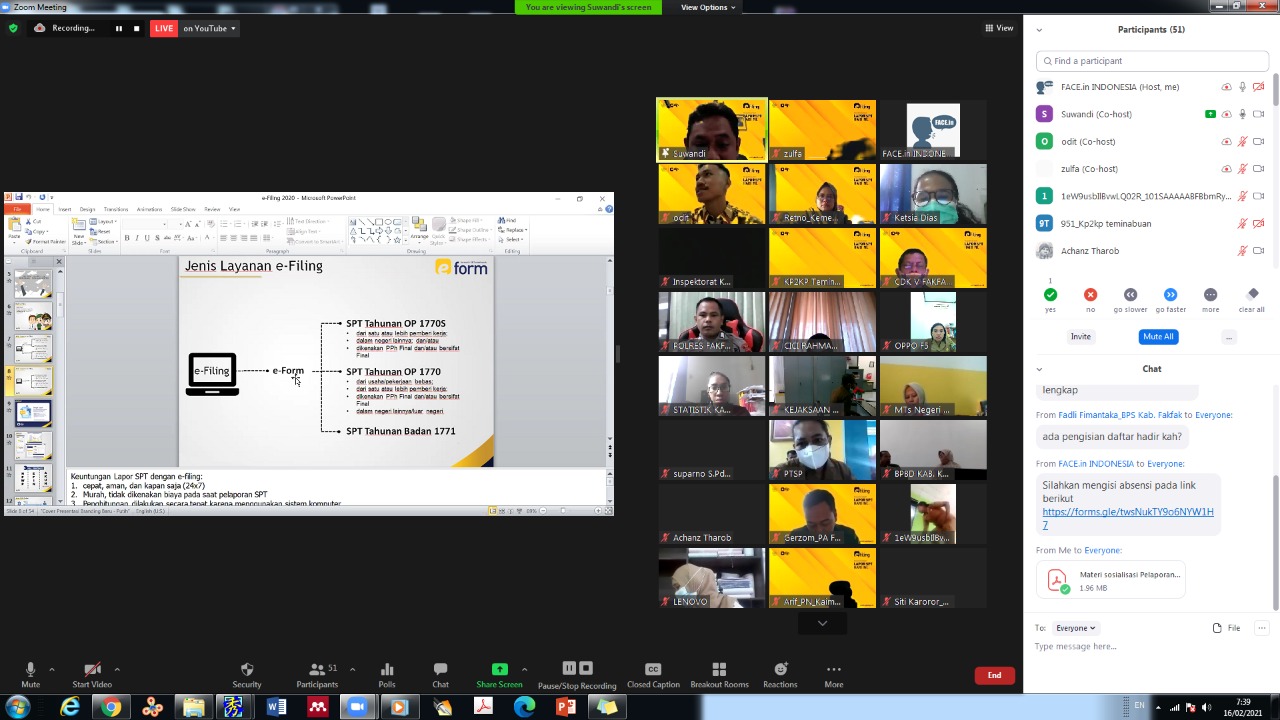
Task: Open the More menu in toolbar
Action: [833, 670]
